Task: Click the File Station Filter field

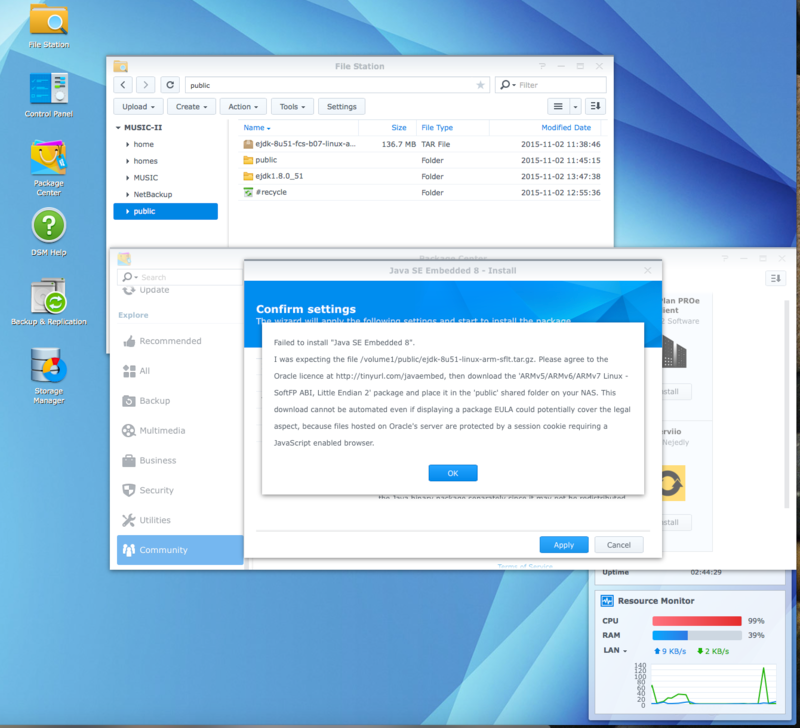Action: click(x=551, y=85)
